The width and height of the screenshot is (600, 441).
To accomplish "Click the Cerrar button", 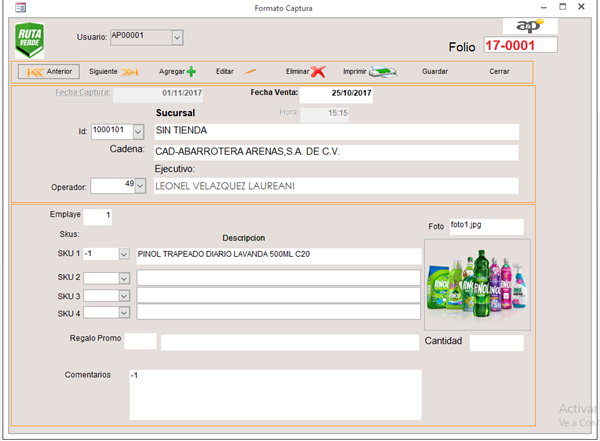I will (499, 72).
